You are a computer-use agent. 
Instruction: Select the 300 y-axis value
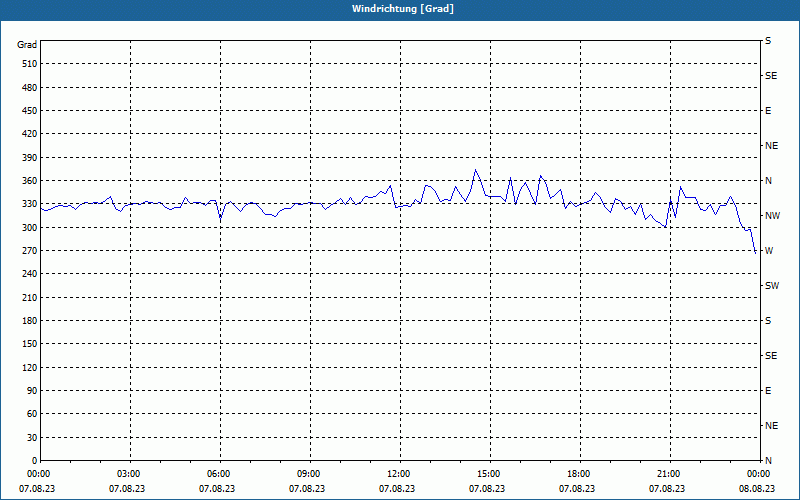[30, 228]
